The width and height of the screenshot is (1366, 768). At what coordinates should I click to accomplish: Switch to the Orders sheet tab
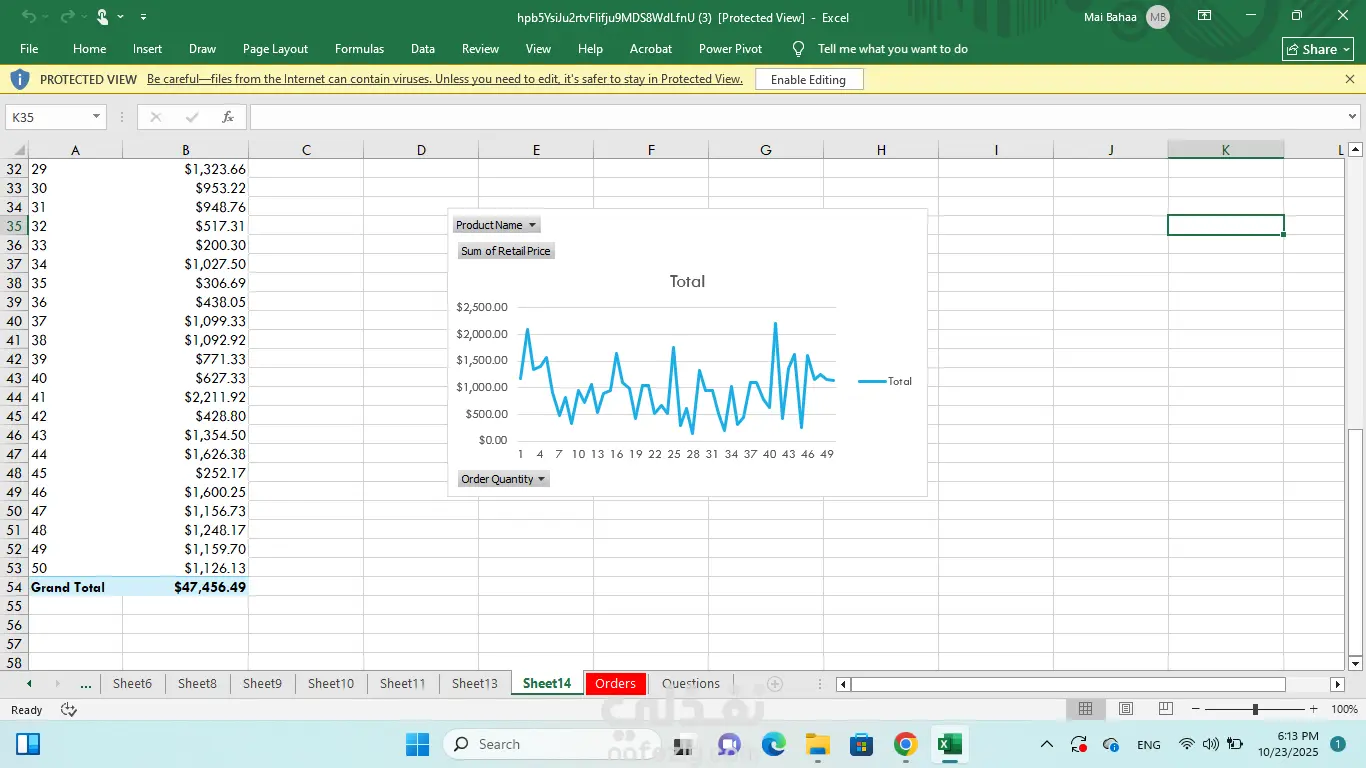(x=615, y=684)
